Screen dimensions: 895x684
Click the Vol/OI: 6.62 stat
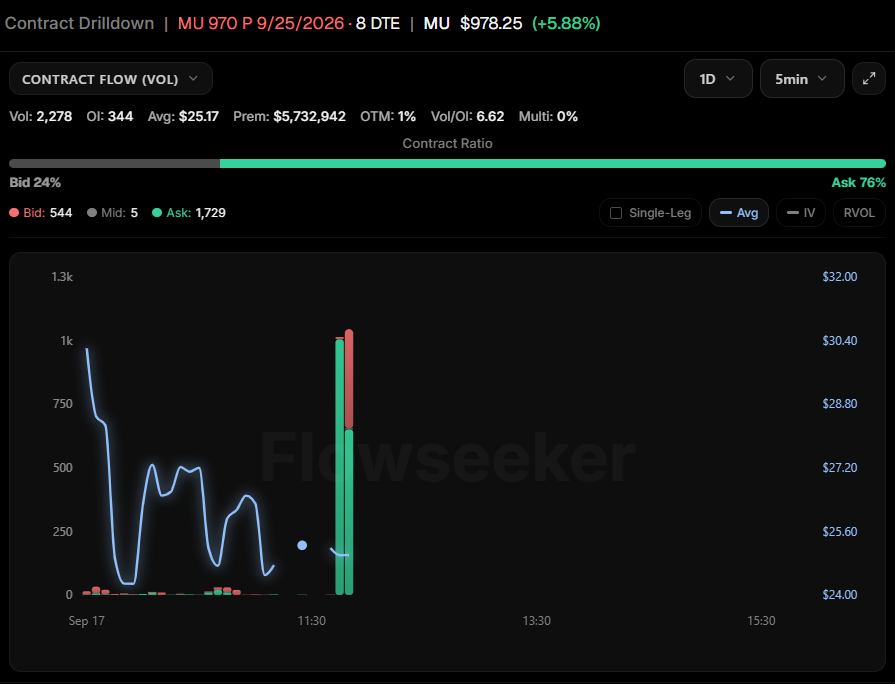pos(467,116)
